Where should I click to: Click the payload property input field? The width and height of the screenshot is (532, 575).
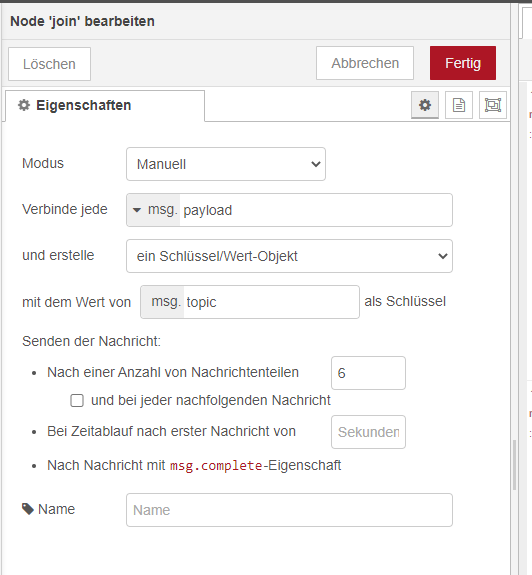(316, 210)
